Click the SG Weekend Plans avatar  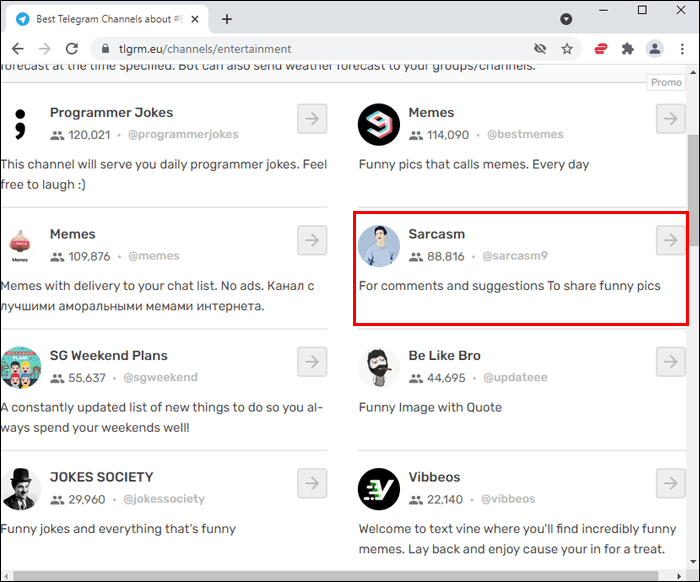coord(21,367)
